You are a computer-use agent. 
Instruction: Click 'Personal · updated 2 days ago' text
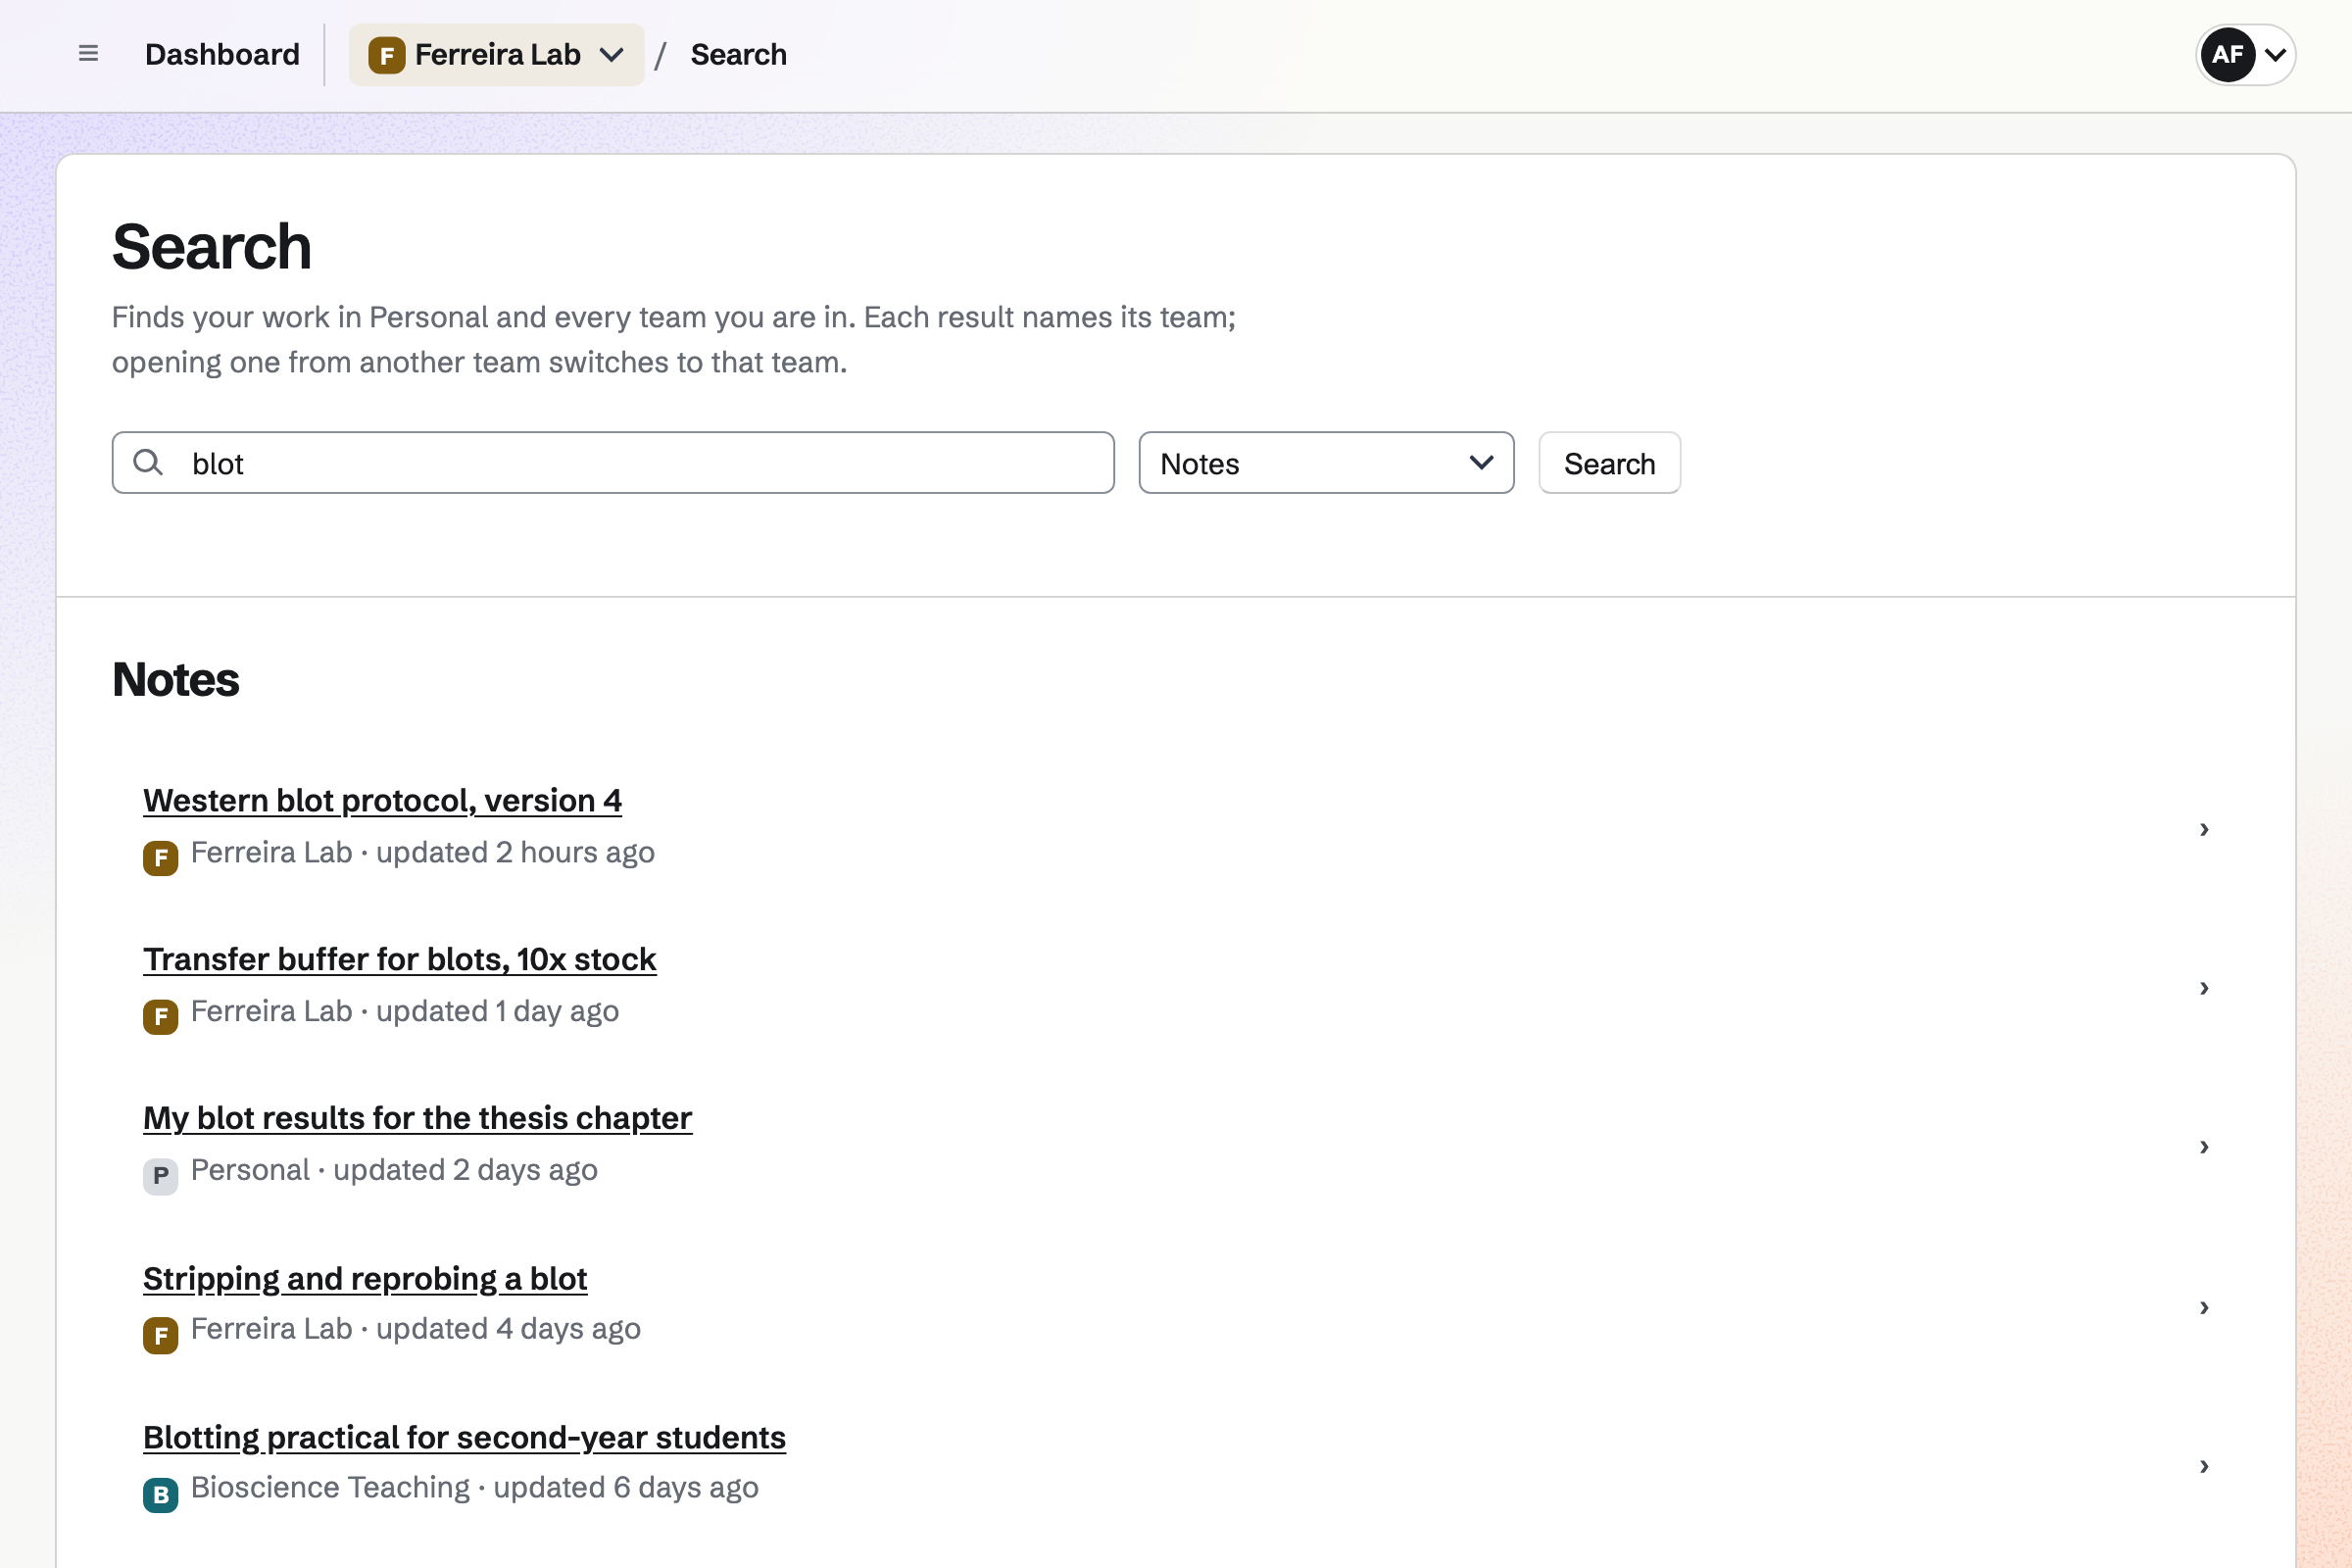tap(394, 1170)
